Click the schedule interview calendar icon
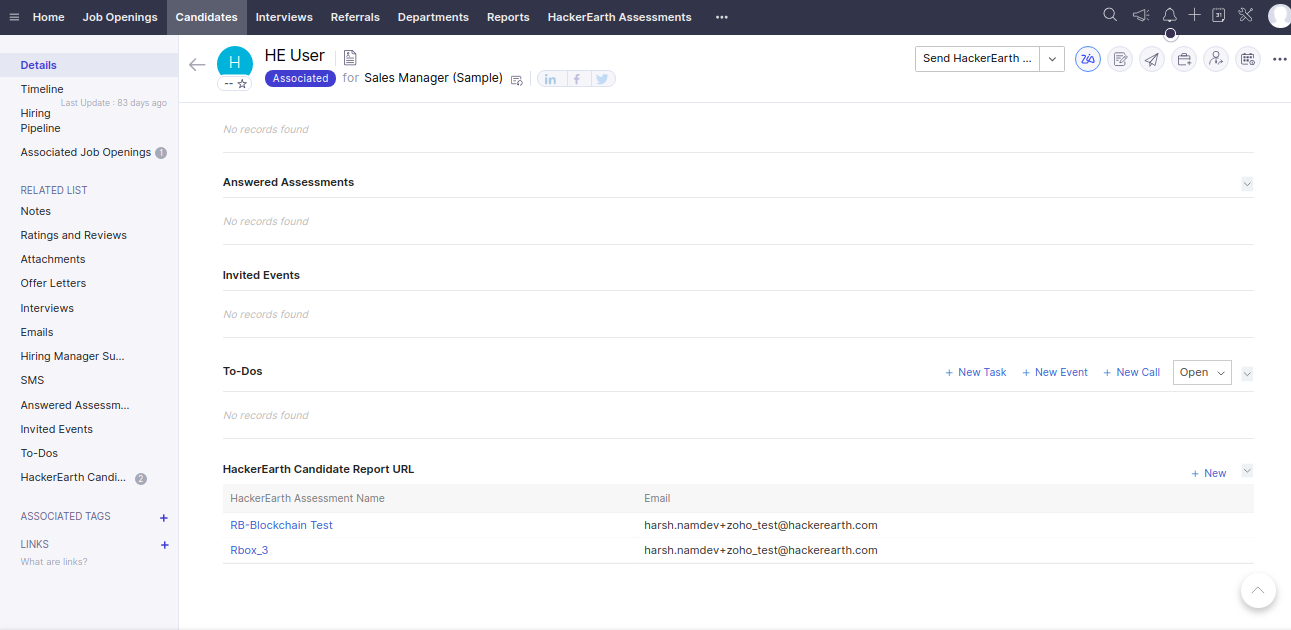This screenshot has width=1291, height=630. point(1248,59)
